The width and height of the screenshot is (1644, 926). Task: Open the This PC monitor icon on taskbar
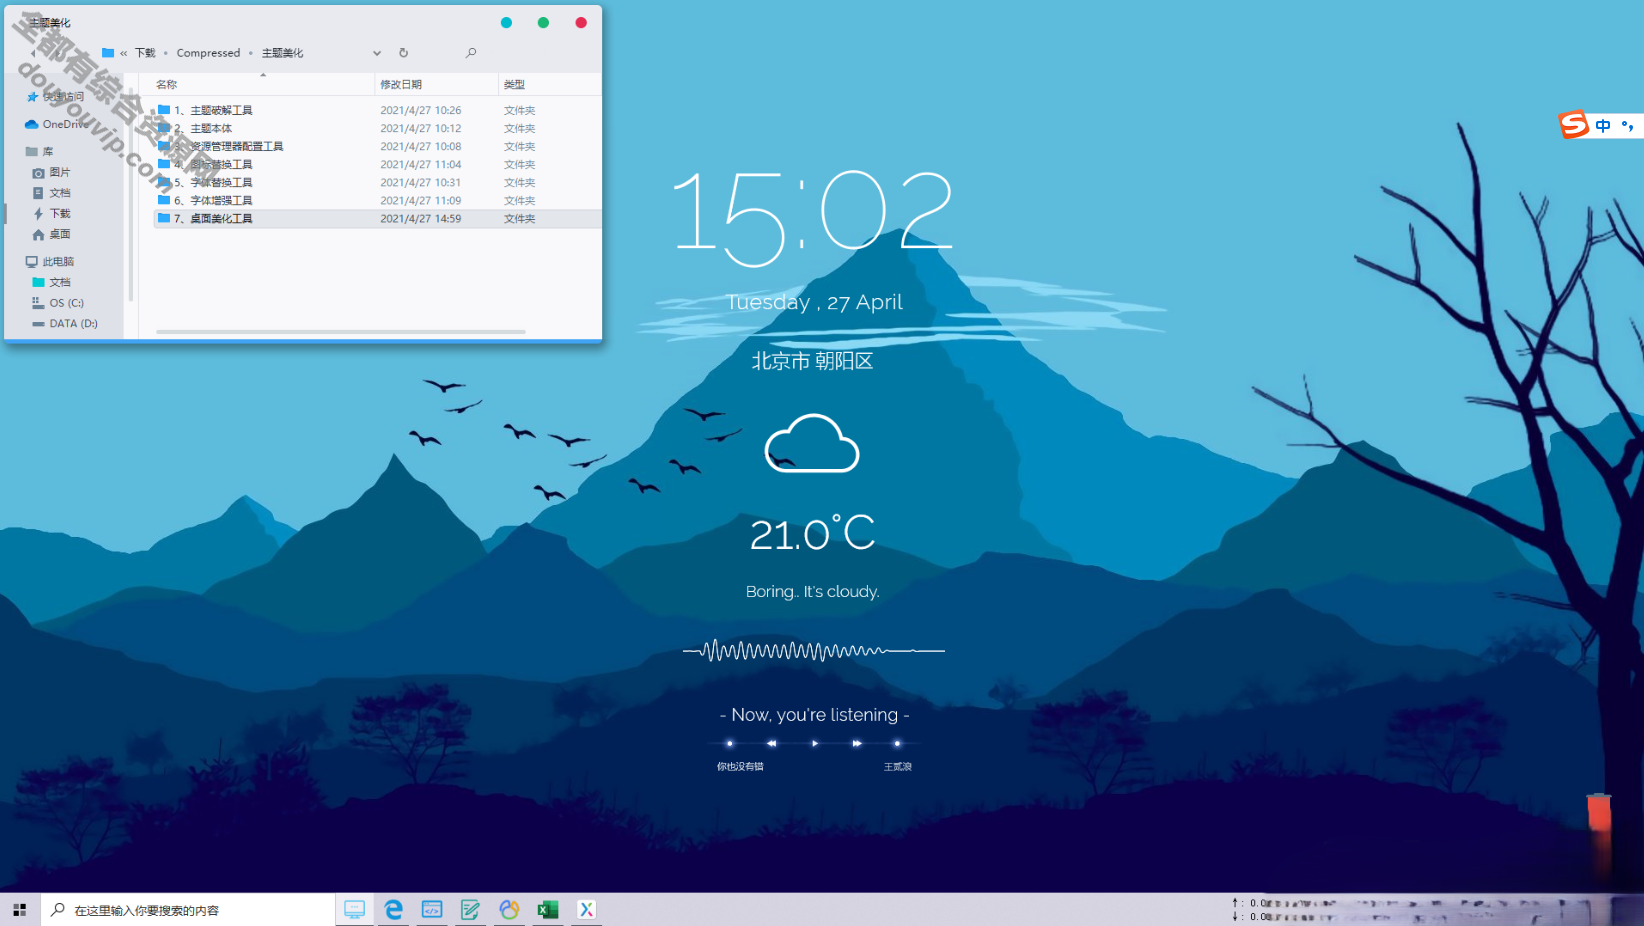click(x=354, y=910)
